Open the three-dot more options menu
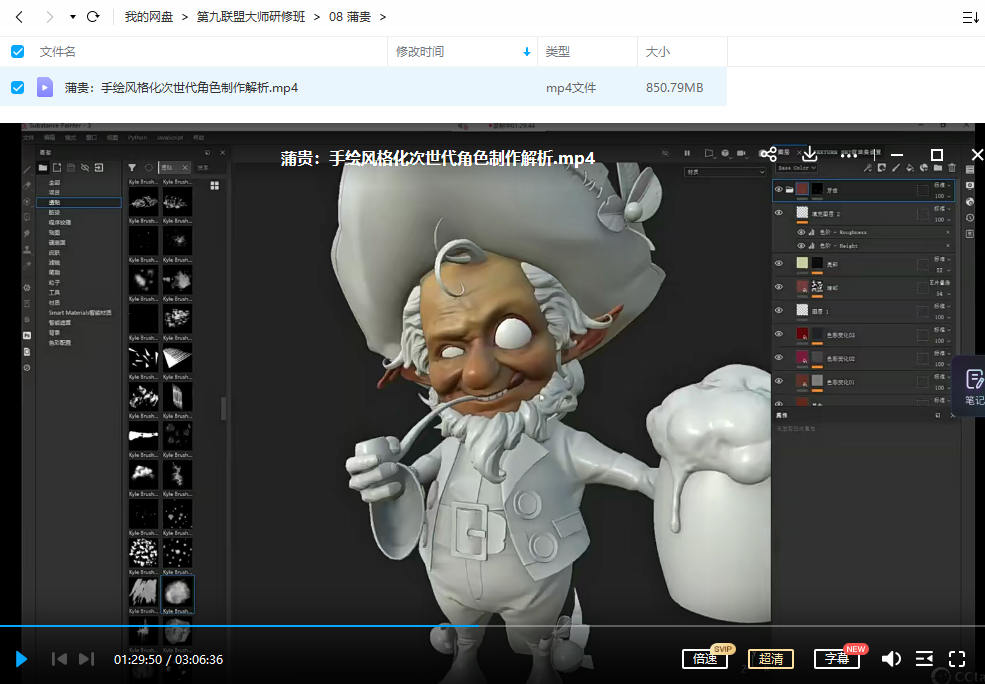 (x=849, y=155)
